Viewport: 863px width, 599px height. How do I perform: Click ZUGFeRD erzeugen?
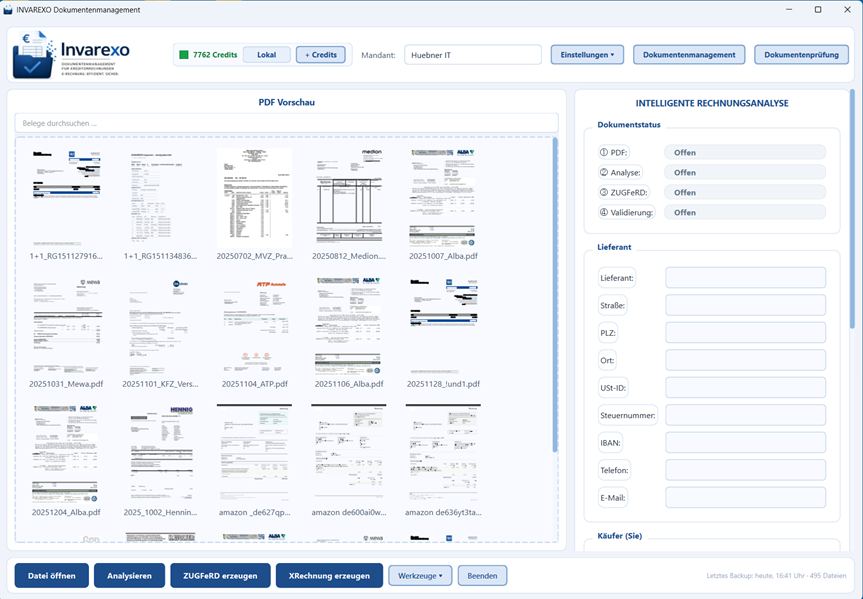pos(220,575)
